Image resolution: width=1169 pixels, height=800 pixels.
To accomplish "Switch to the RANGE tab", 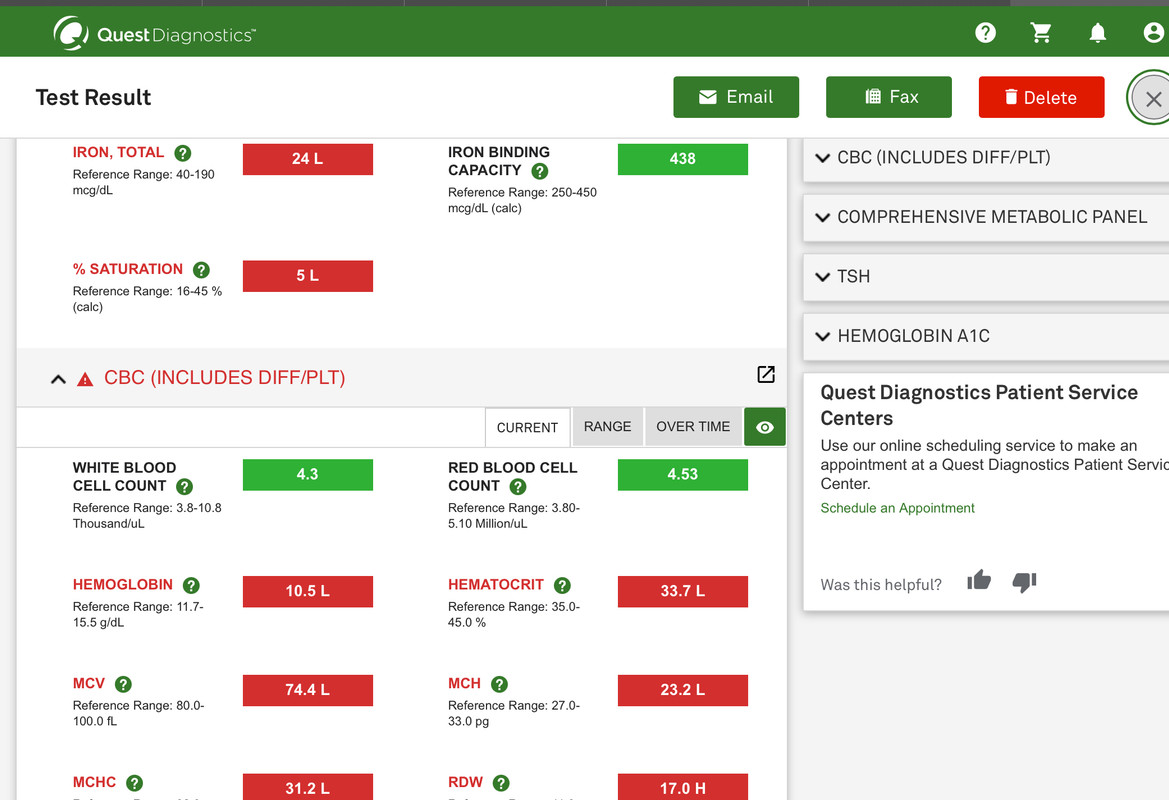I will coord(608,426).
